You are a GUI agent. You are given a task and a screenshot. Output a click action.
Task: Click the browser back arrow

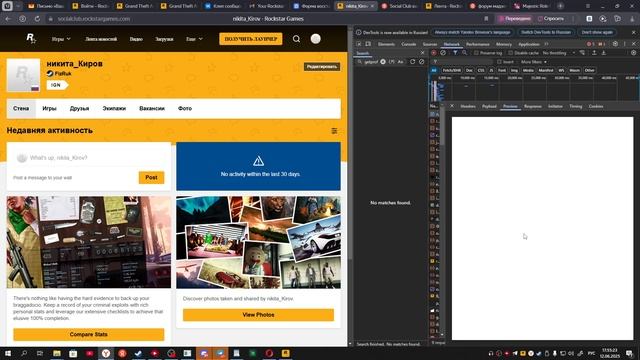[8, 19]
